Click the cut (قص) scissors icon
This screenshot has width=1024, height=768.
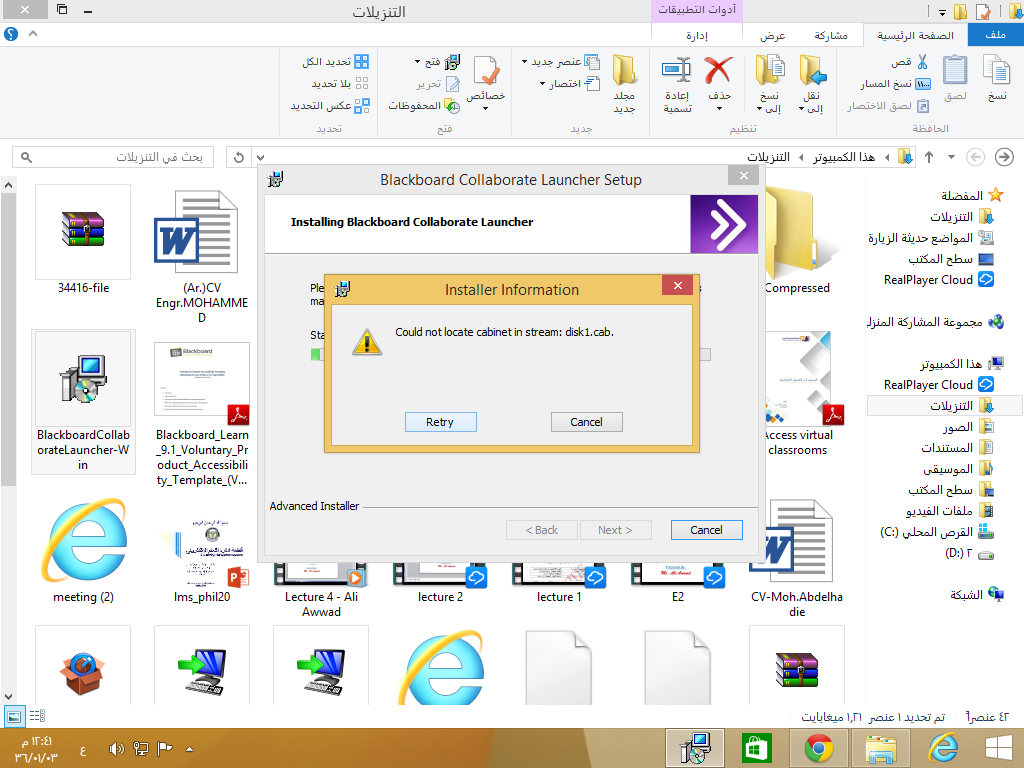click(922, 62)
